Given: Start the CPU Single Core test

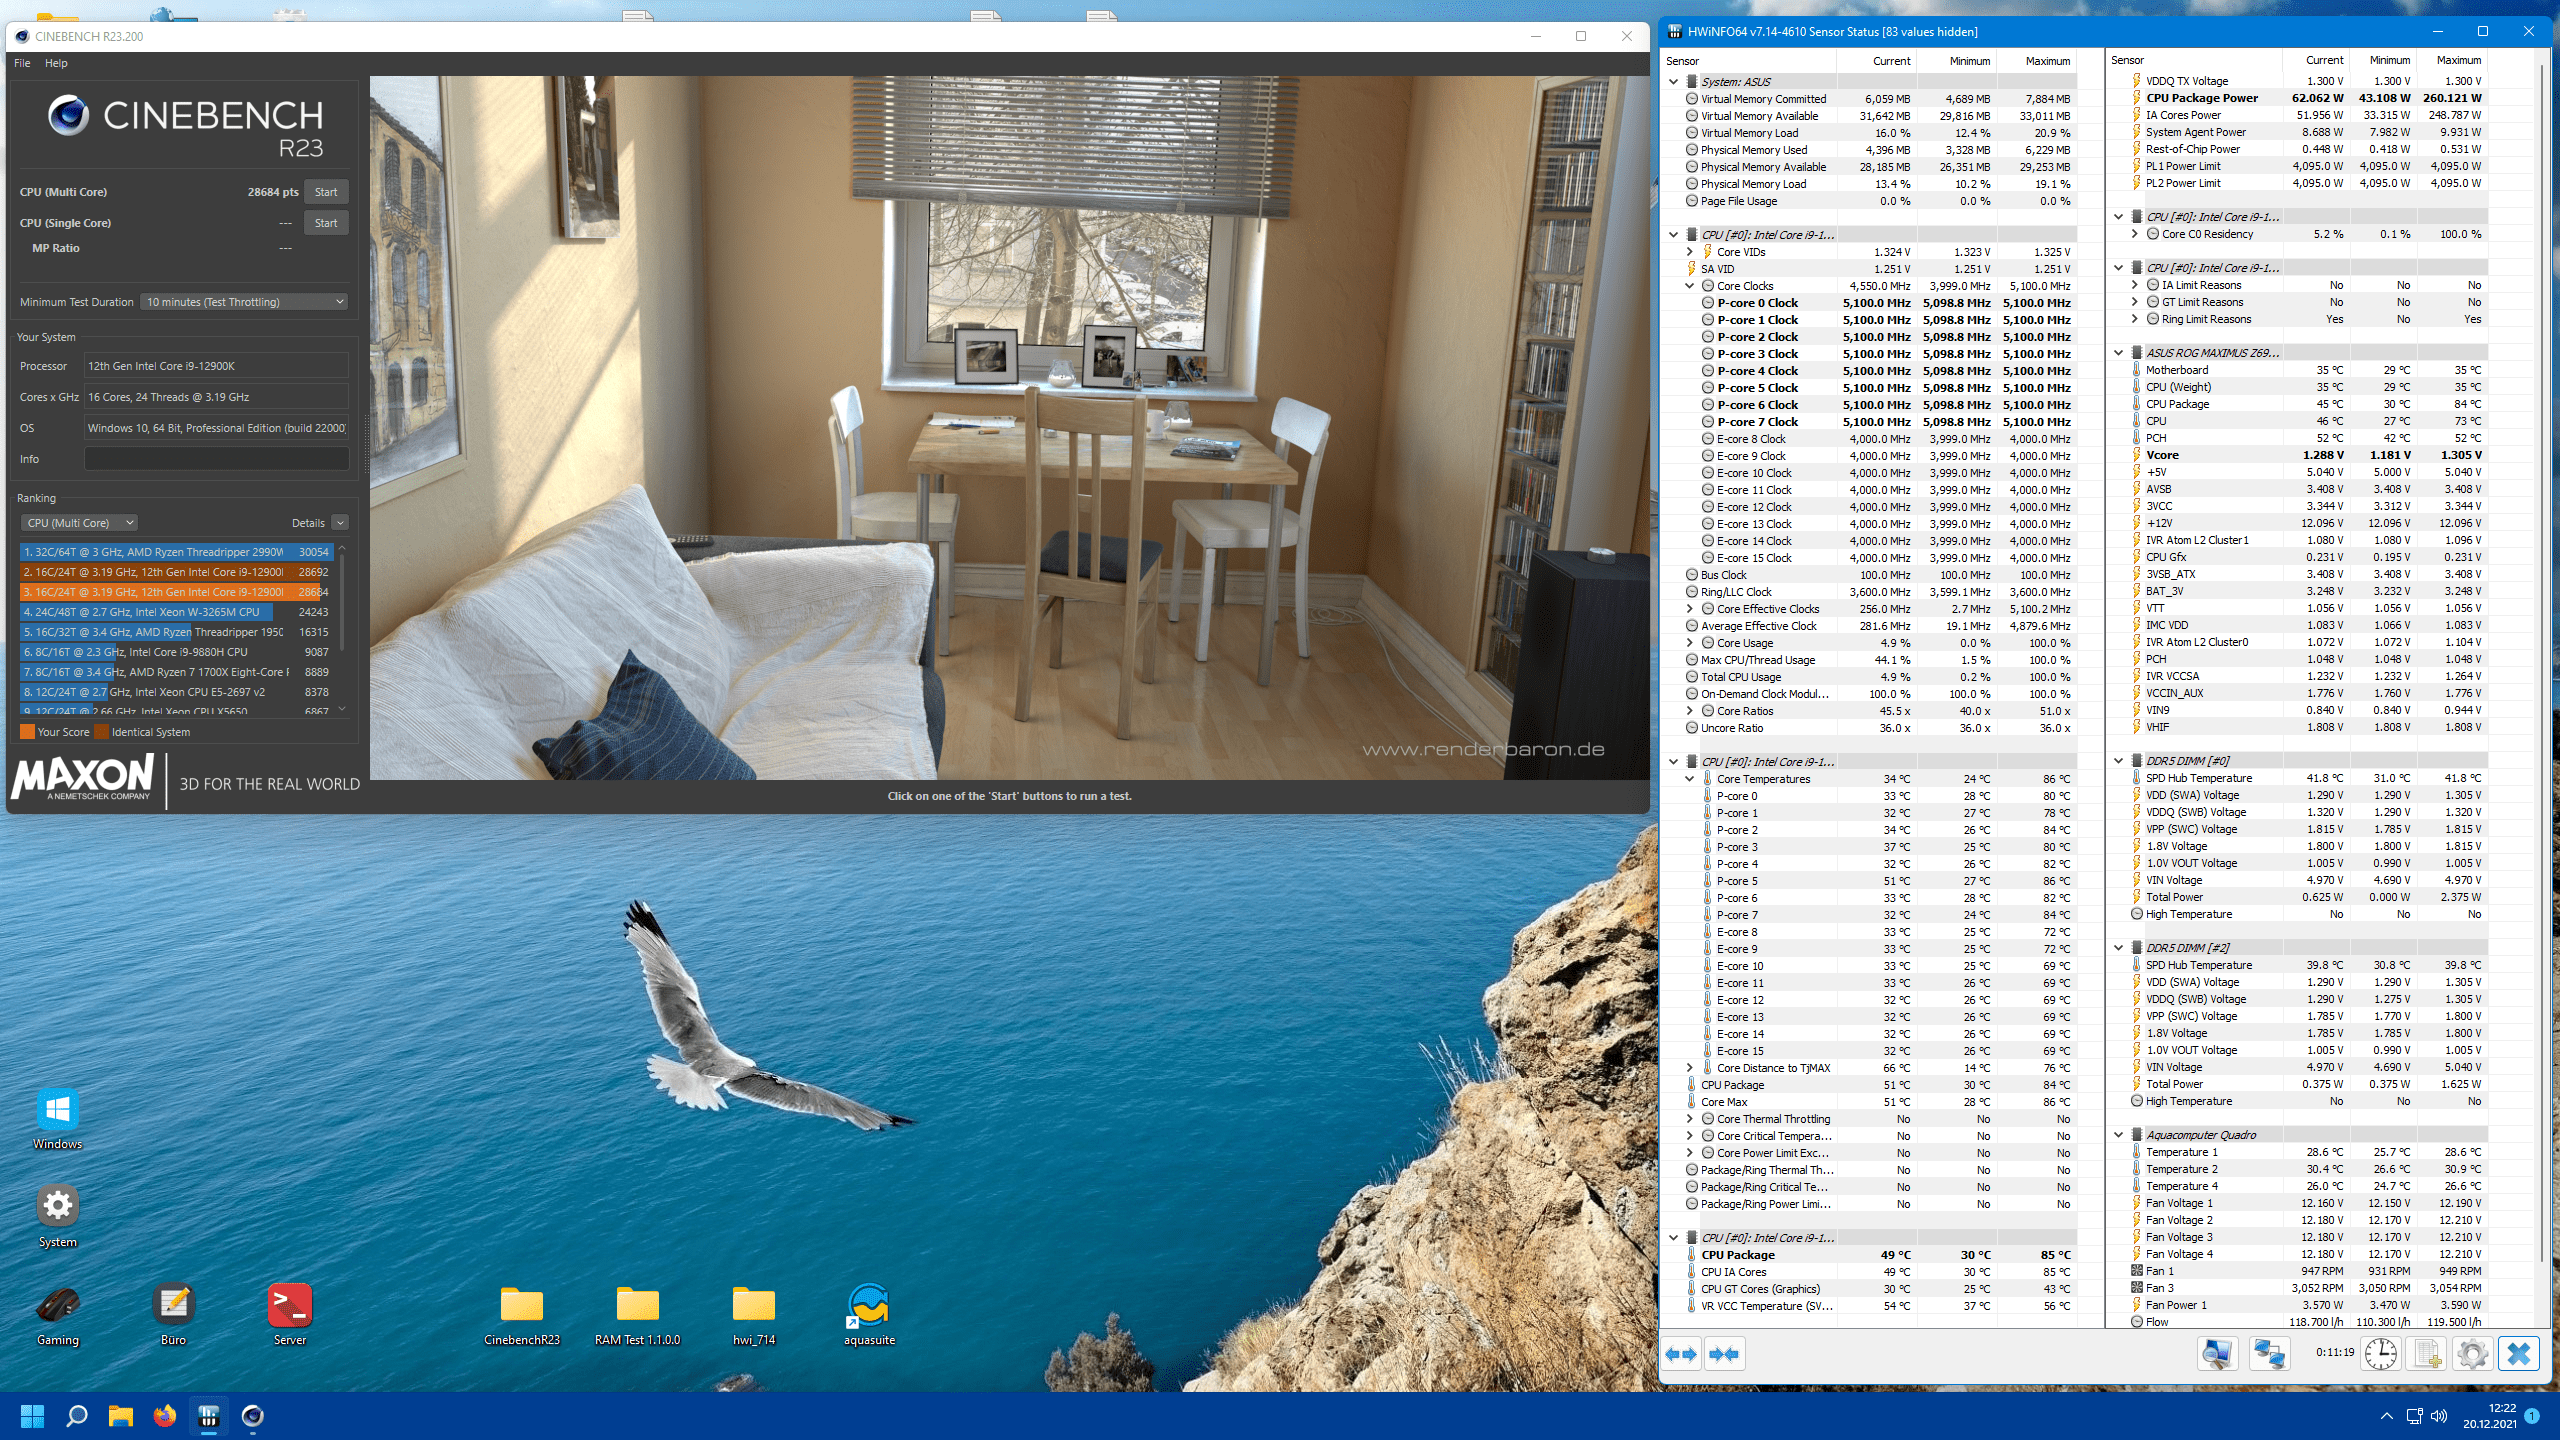Looking at the screenshot, I should click(326, 223).
